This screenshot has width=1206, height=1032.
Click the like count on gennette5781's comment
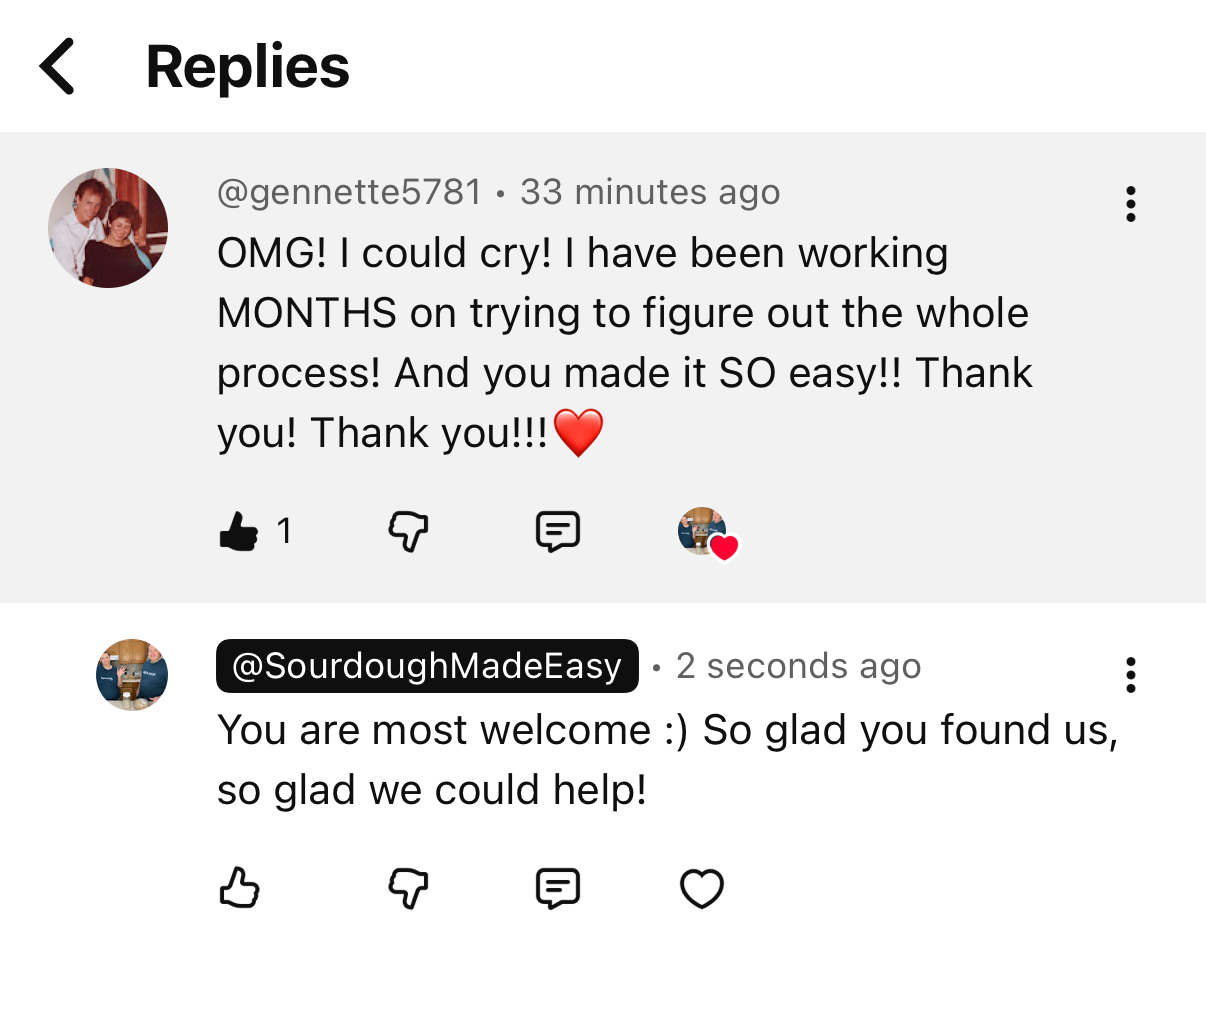(285, 531)
